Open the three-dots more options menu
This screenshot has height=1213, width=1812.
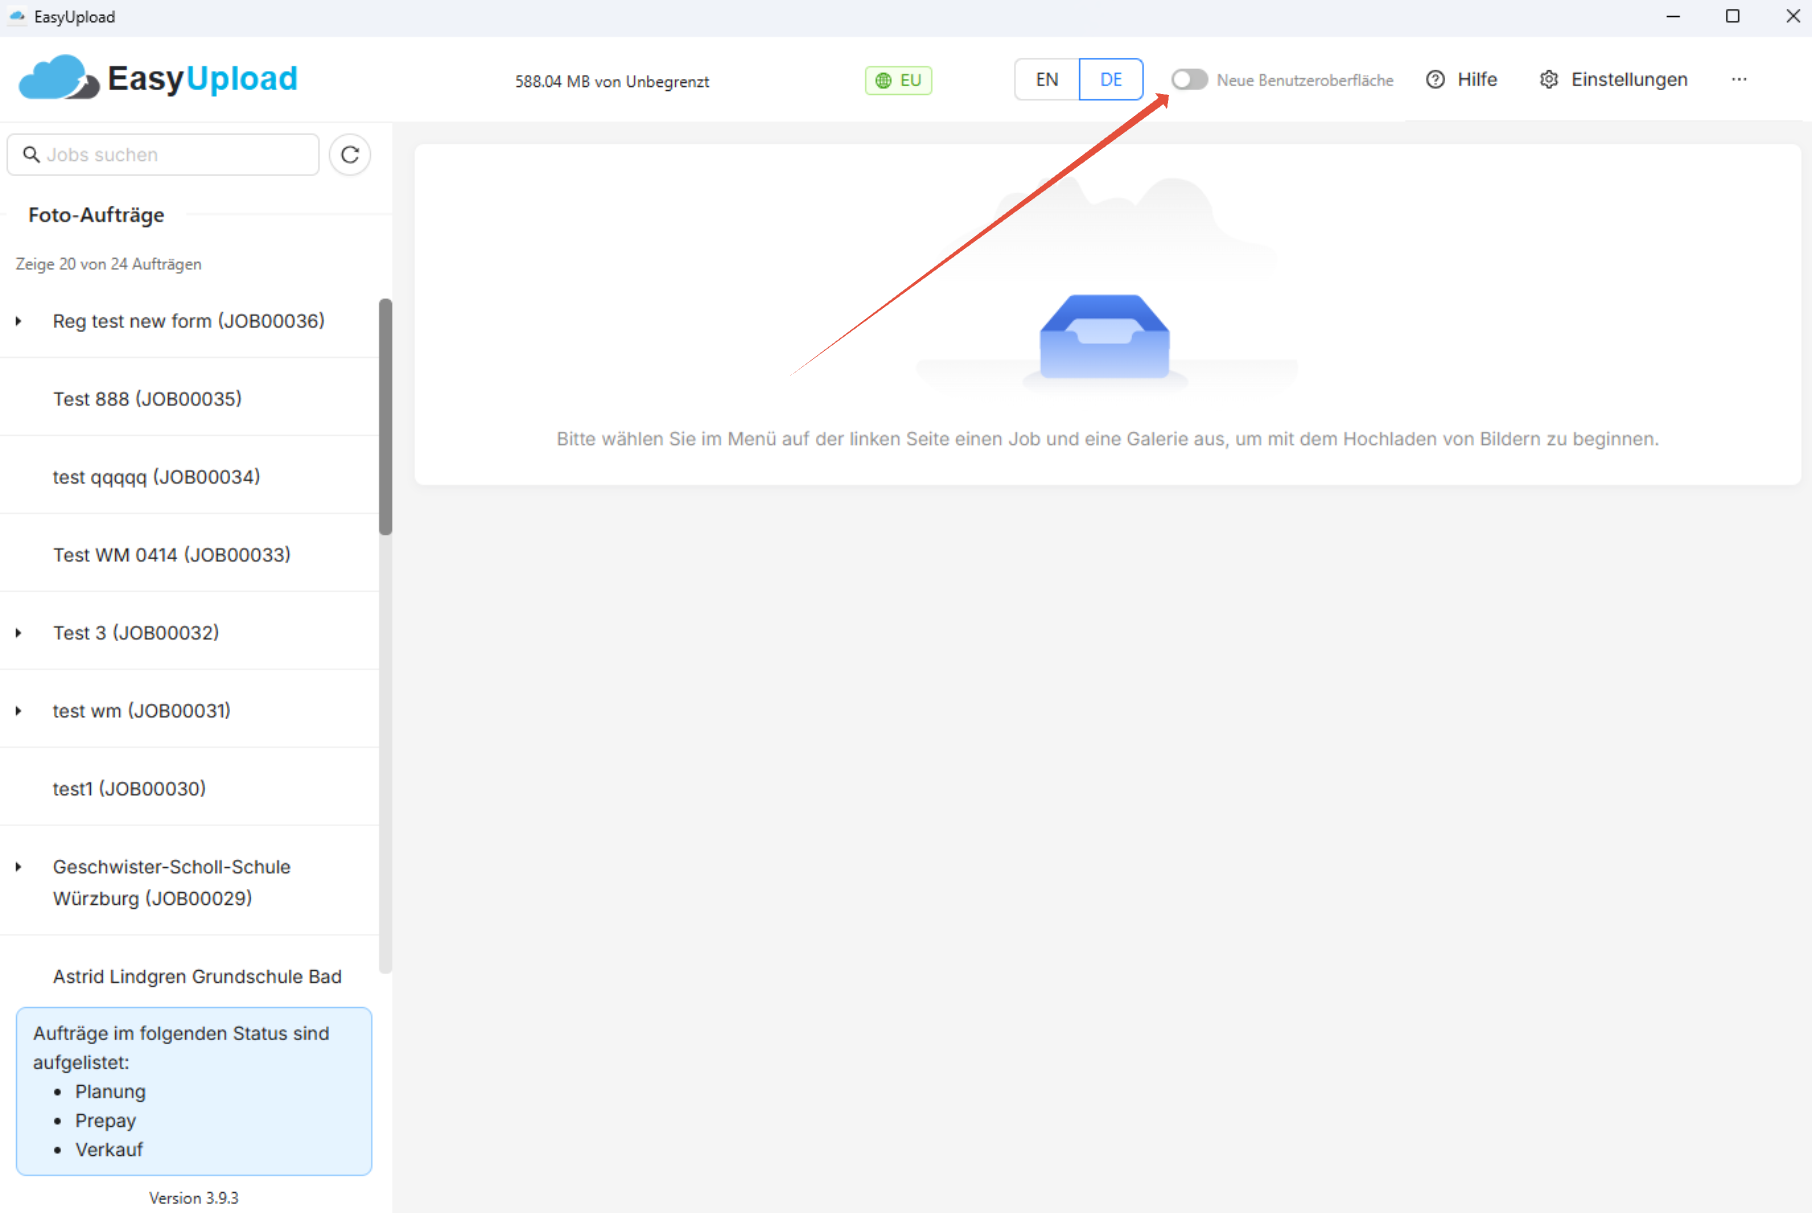tap(1739, 79)
